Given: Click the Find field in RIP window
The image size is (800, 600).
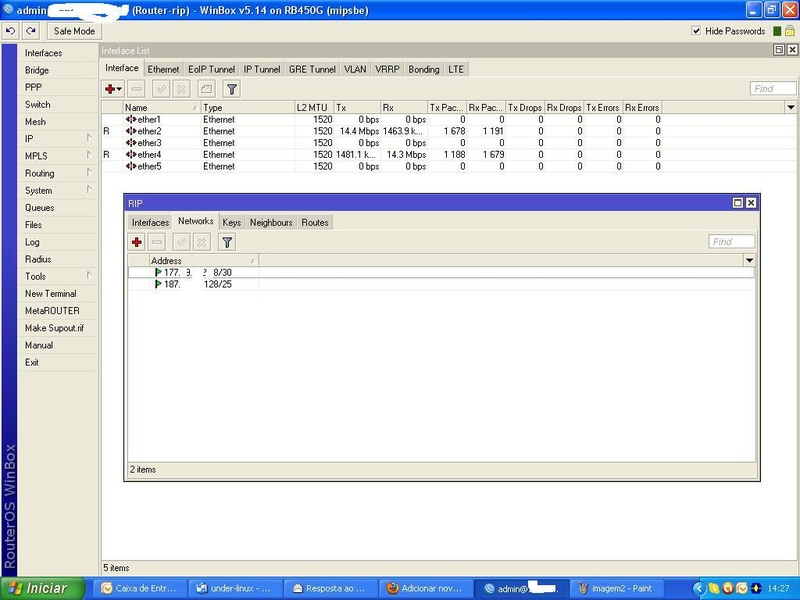Looking at the screenshot, I should click(x=732, y=241).
